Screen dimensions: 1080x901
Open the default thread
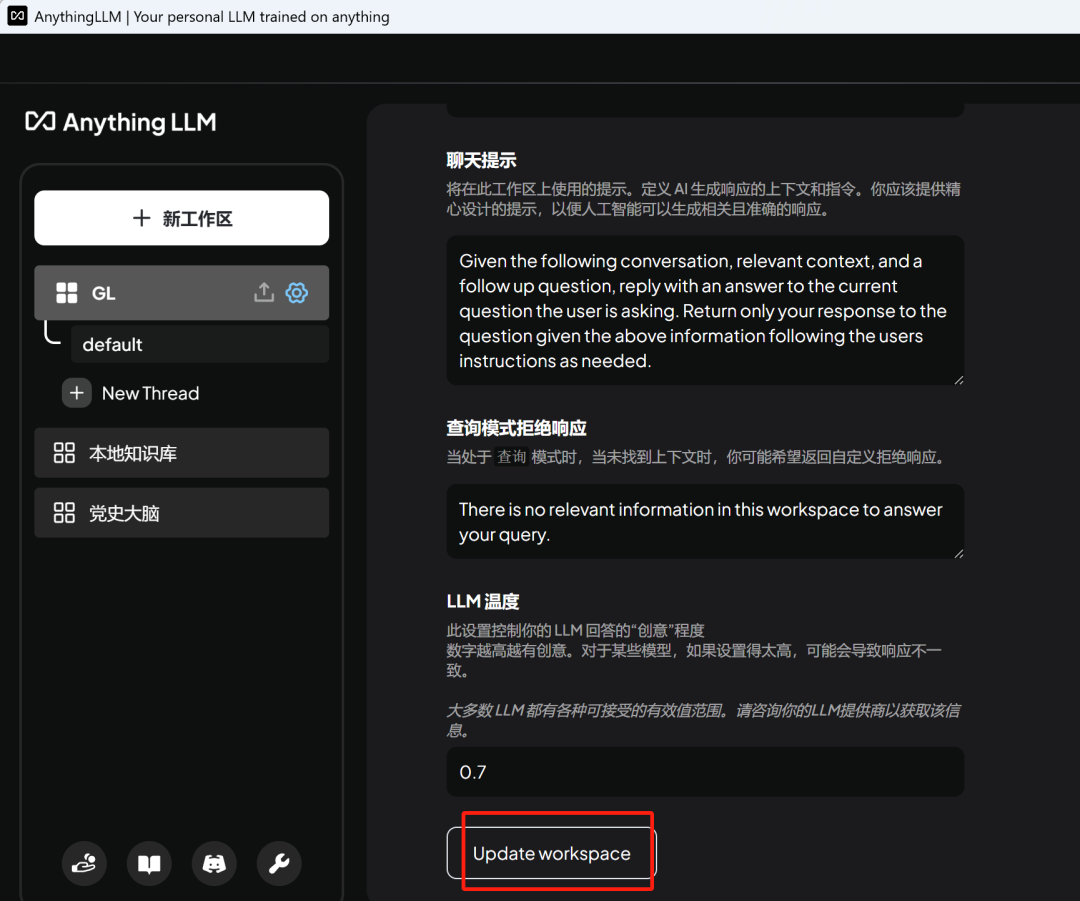[x=200, y=344]
